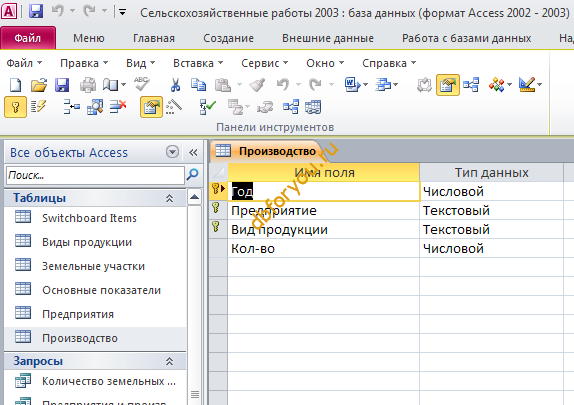The width and height of the screenshot is (574, 405).
Task: Click the Build wand icon
Action: tap(174, 107)
